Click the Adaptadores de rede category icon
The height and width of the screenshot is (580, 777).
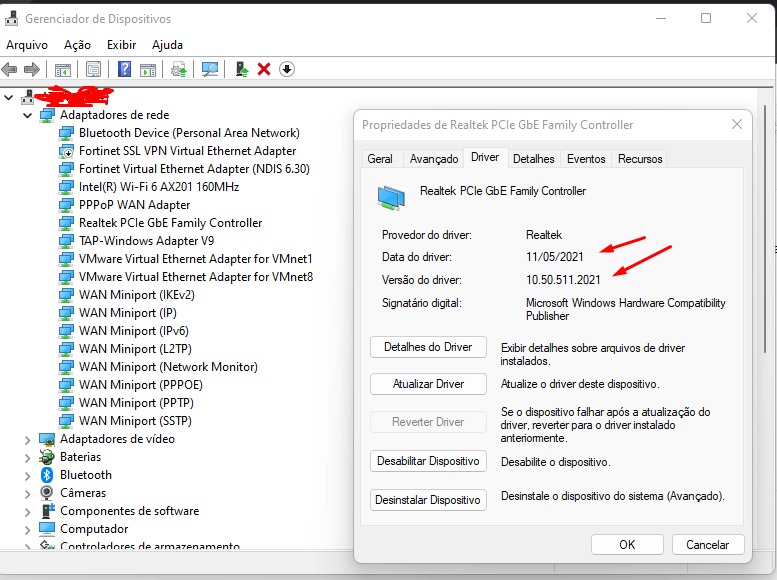(47, 115)
